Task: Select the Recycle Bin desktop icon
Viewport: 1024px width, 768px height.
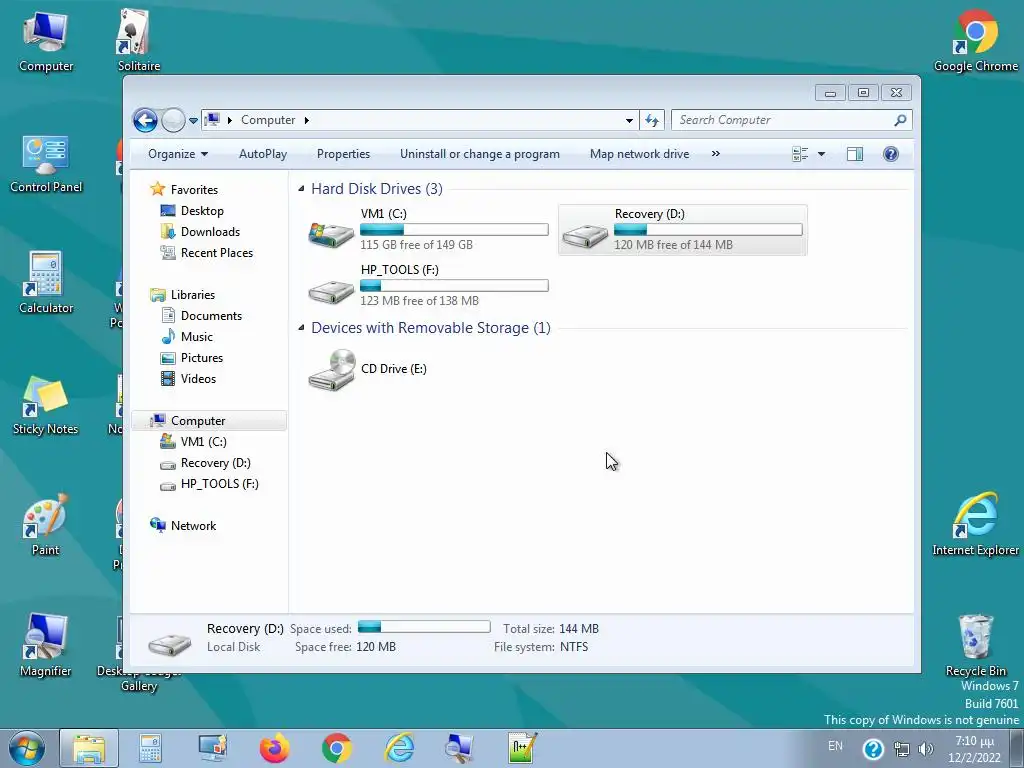Action: [x=976, y=645]
